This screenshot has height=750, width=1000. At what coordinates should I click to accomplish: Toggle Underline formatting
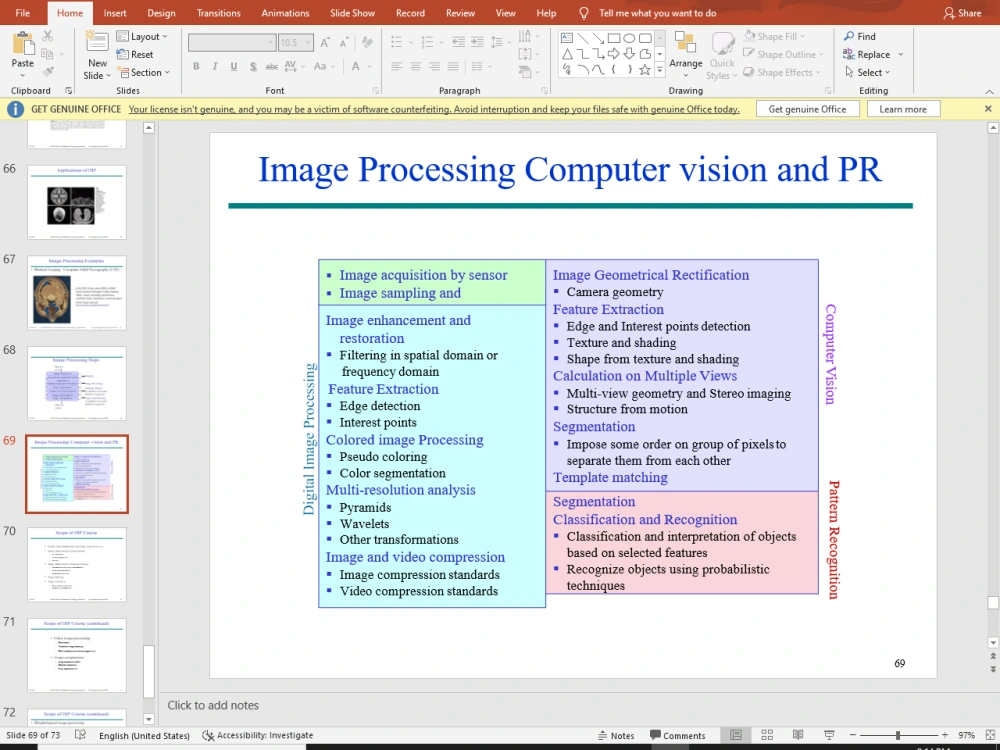(x=234, y=66)
